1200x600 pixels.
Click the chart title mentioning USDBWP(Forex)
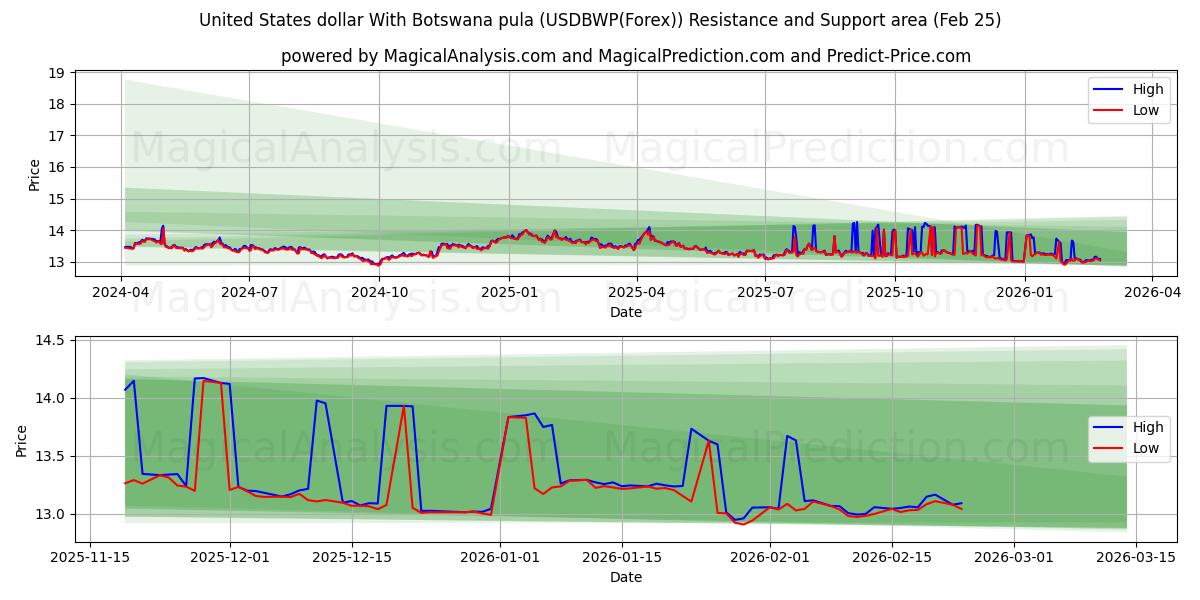click(600, 19)
